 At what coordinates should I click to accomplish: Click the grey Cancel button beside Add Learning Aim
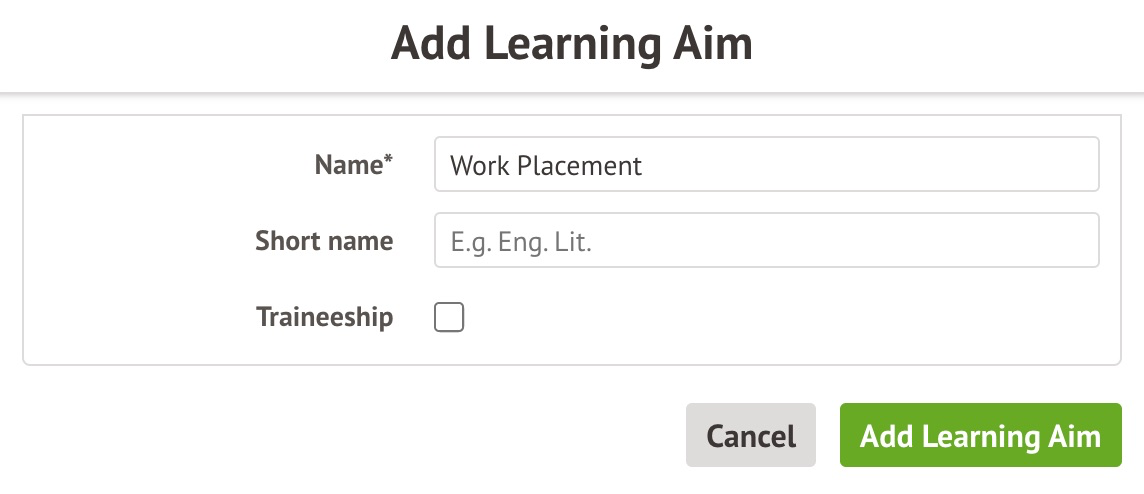pos(751,436)
